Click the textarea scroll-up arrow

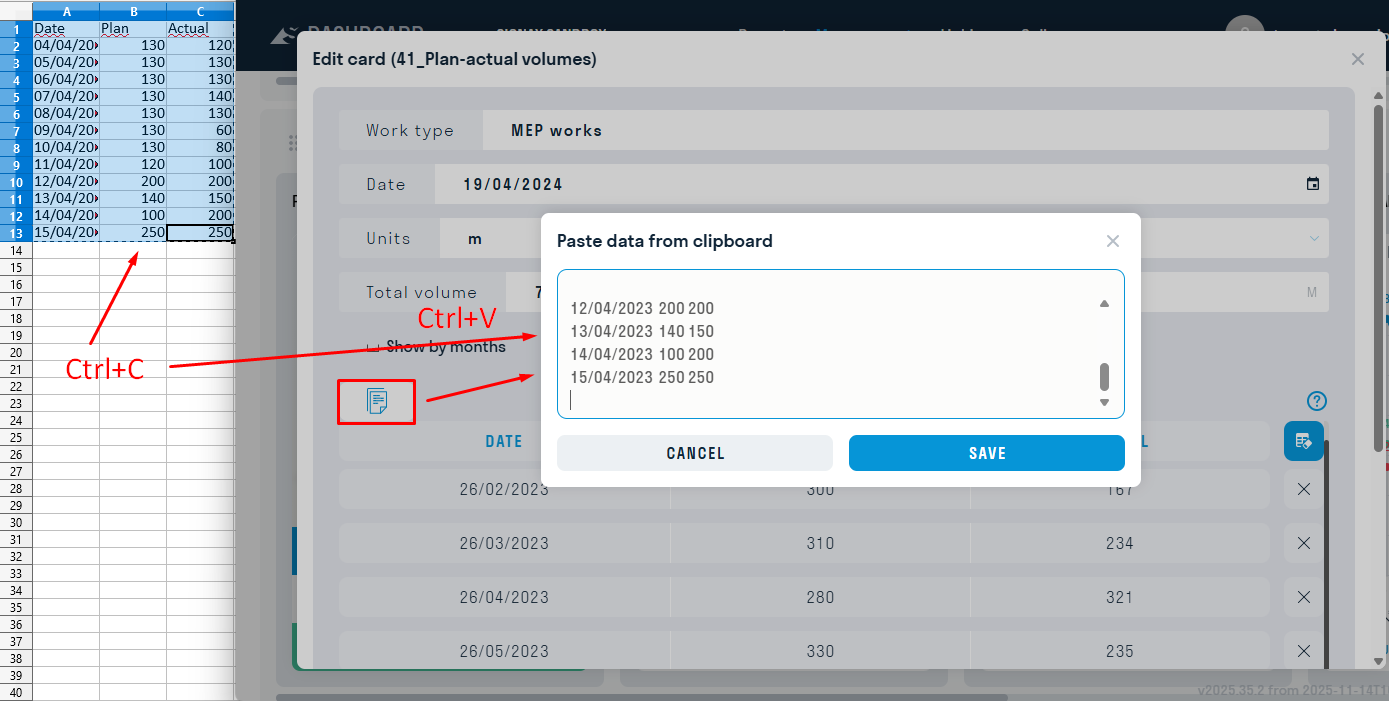pos(1104,303)
